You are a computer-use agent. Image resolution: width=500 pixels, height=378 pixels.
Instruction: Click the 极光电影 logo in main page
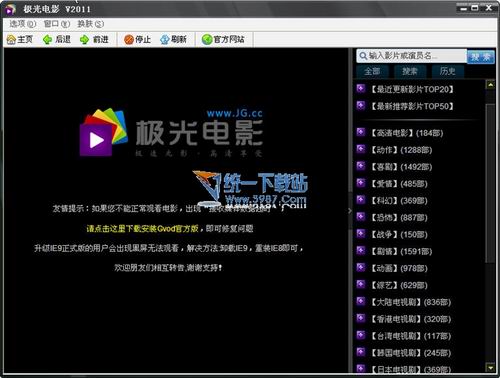click(x=171, y=133)
